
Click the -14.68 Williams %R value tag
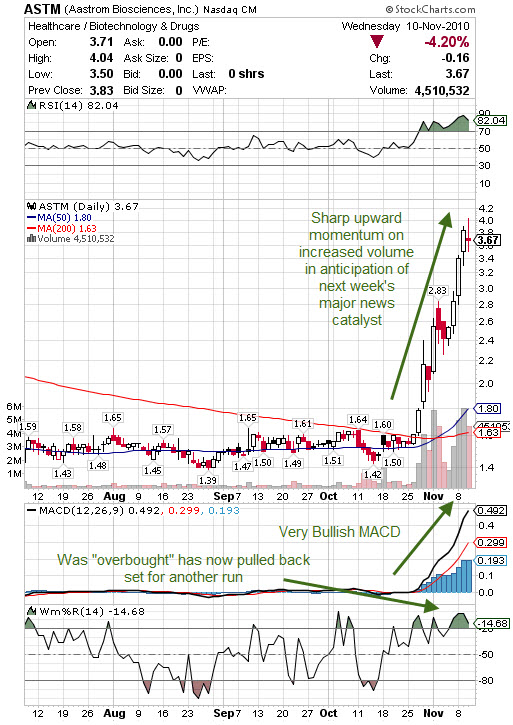pos(492,623)
